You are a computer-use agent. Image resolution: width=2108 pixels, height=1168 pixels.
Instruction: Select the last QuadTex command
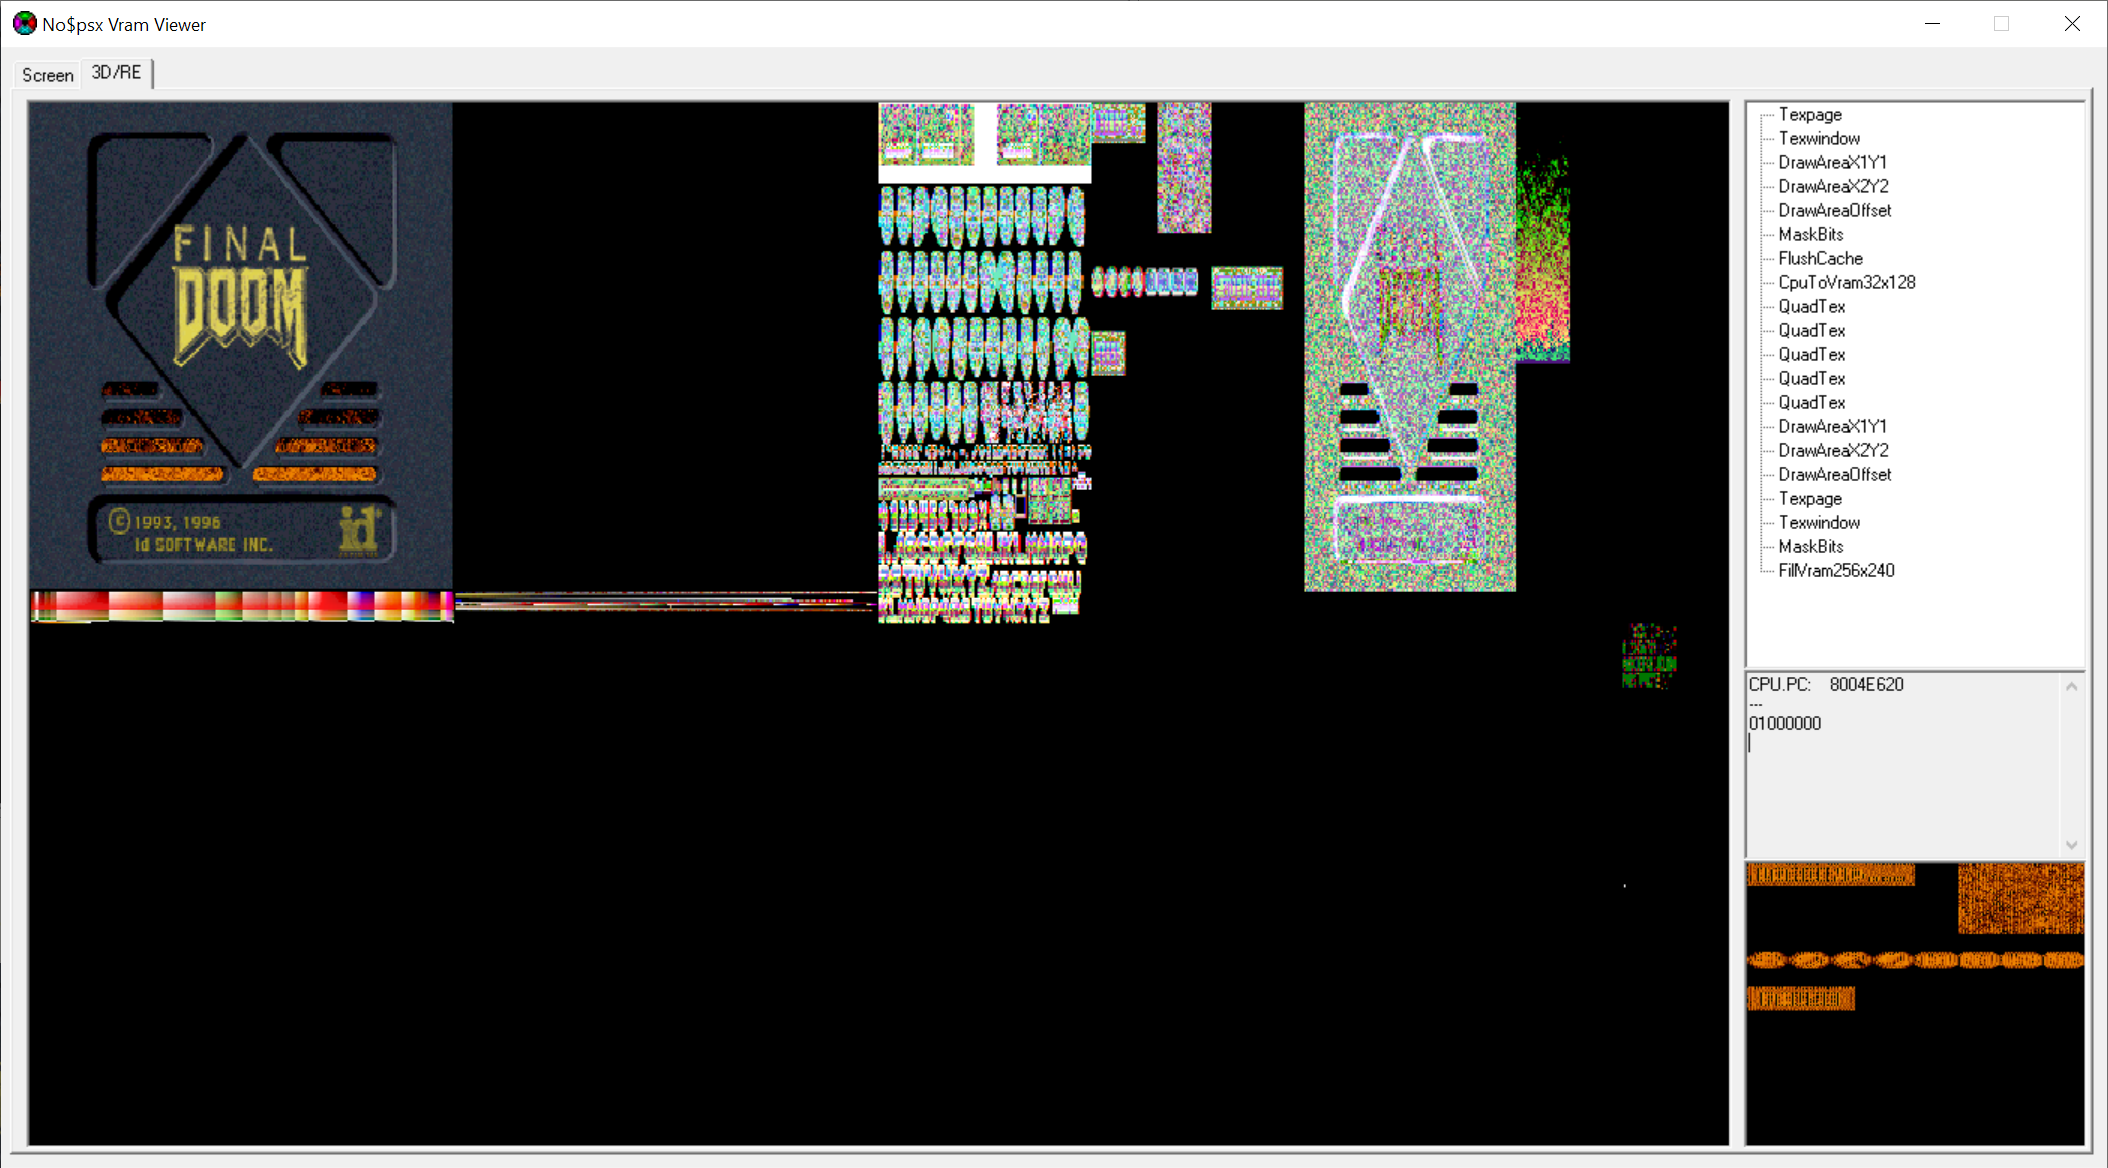coord(1811,402)
